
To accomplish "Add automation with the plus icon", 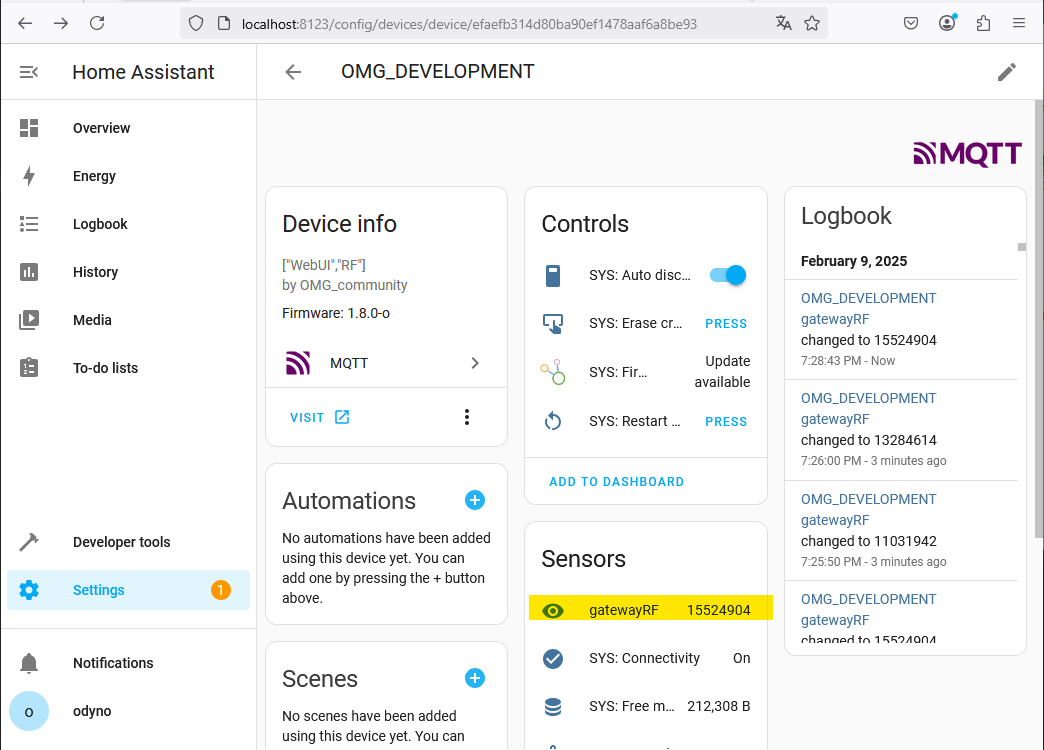I will point(475,500).
